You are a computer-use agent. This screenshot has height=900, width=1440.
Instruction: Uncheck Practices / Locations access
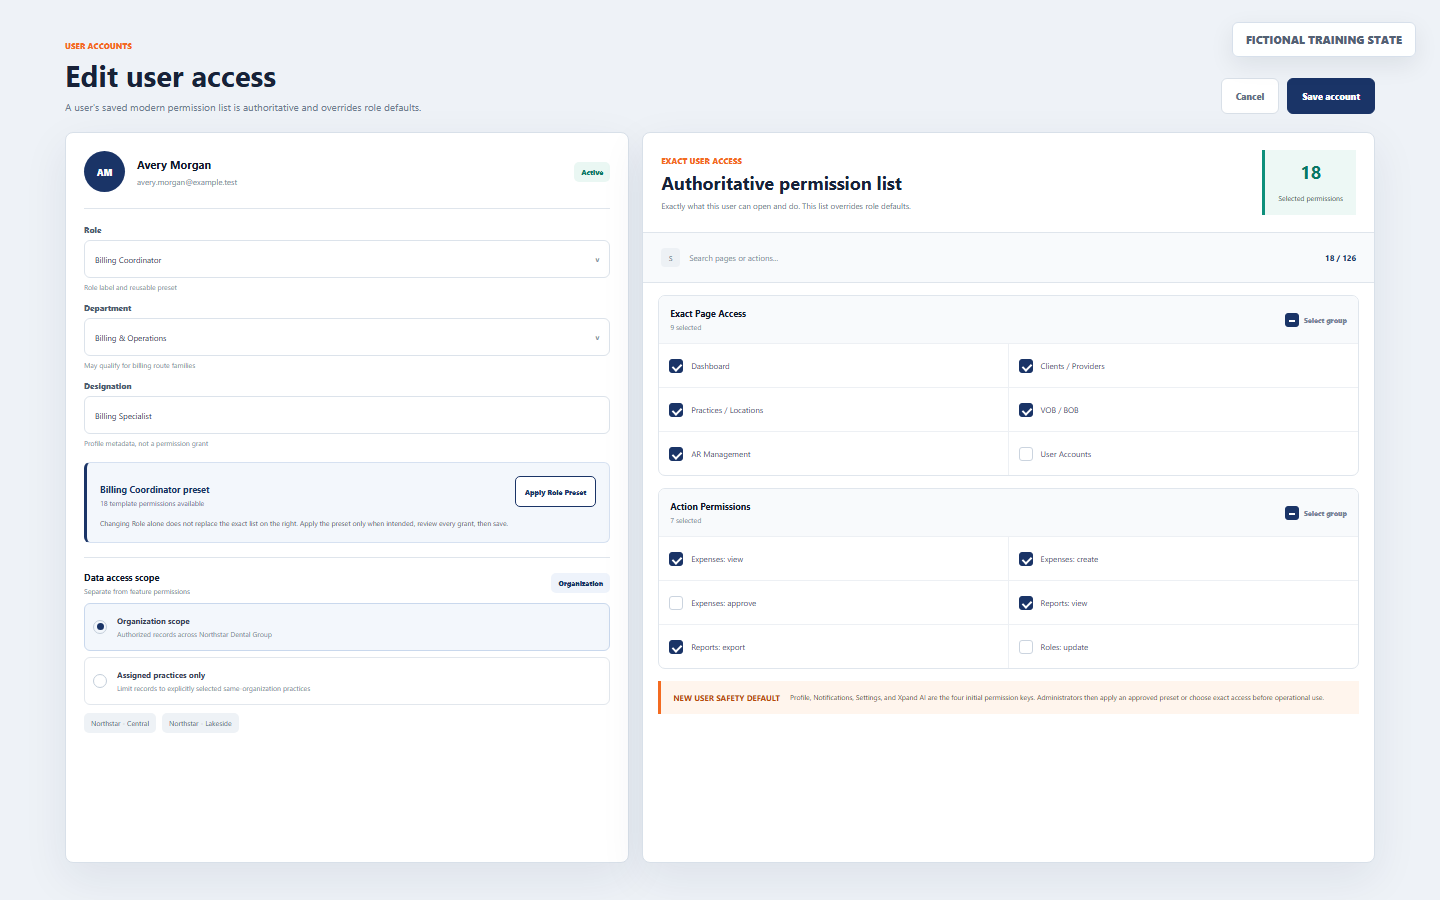(676, 410)
